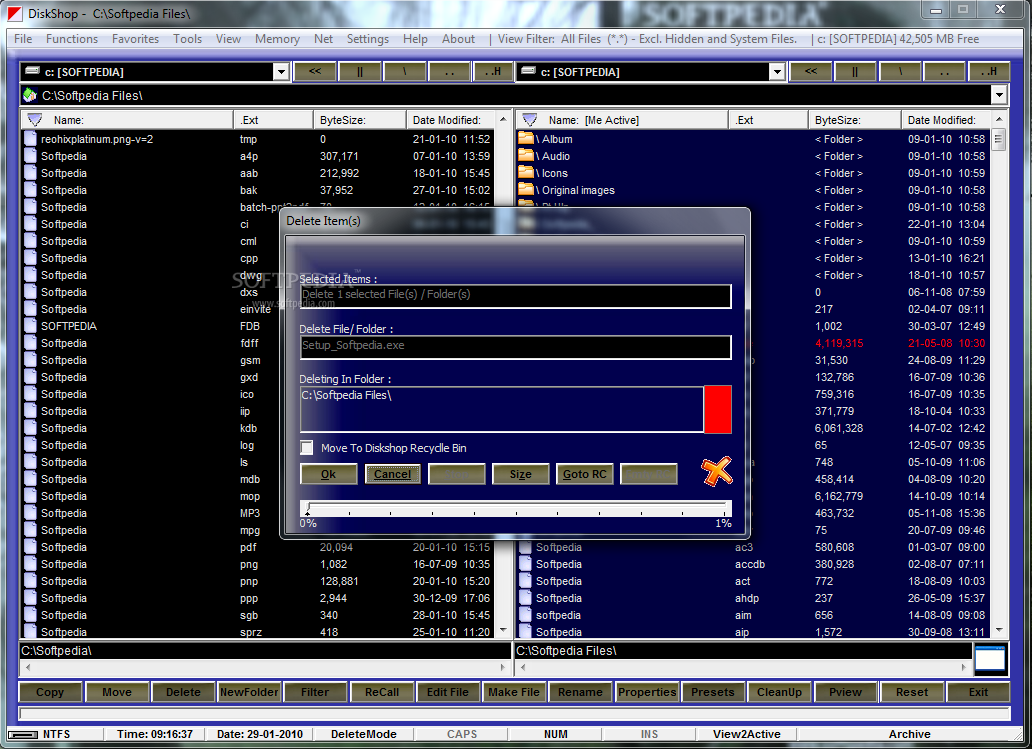Click the orange X icon in Delete dialog
Screen dimensions: 1032x749
(717, 471)
